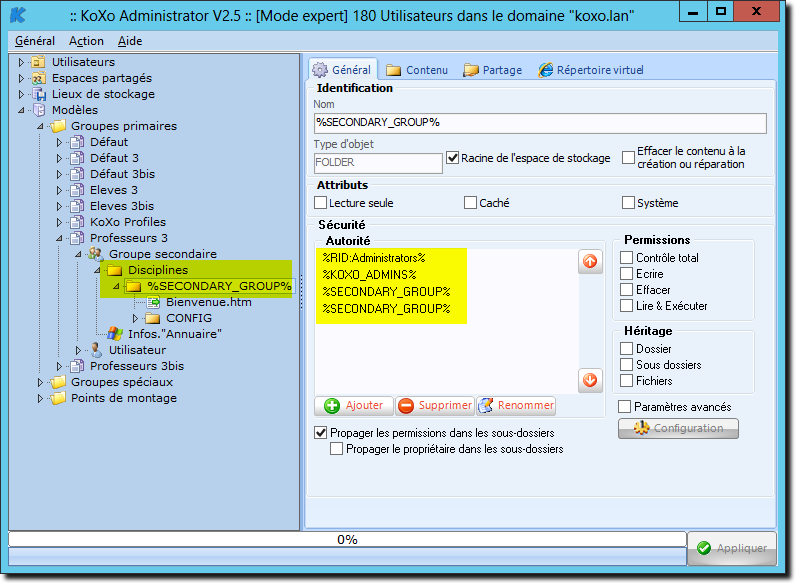Click the KoXo logo icon in title bar
The width and height of the screenshot is (796, 583).
pos(18,15)
